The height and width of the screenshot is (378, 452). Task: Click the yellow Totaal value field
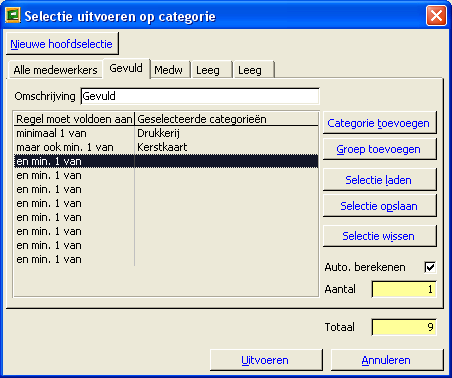point(404,327)
